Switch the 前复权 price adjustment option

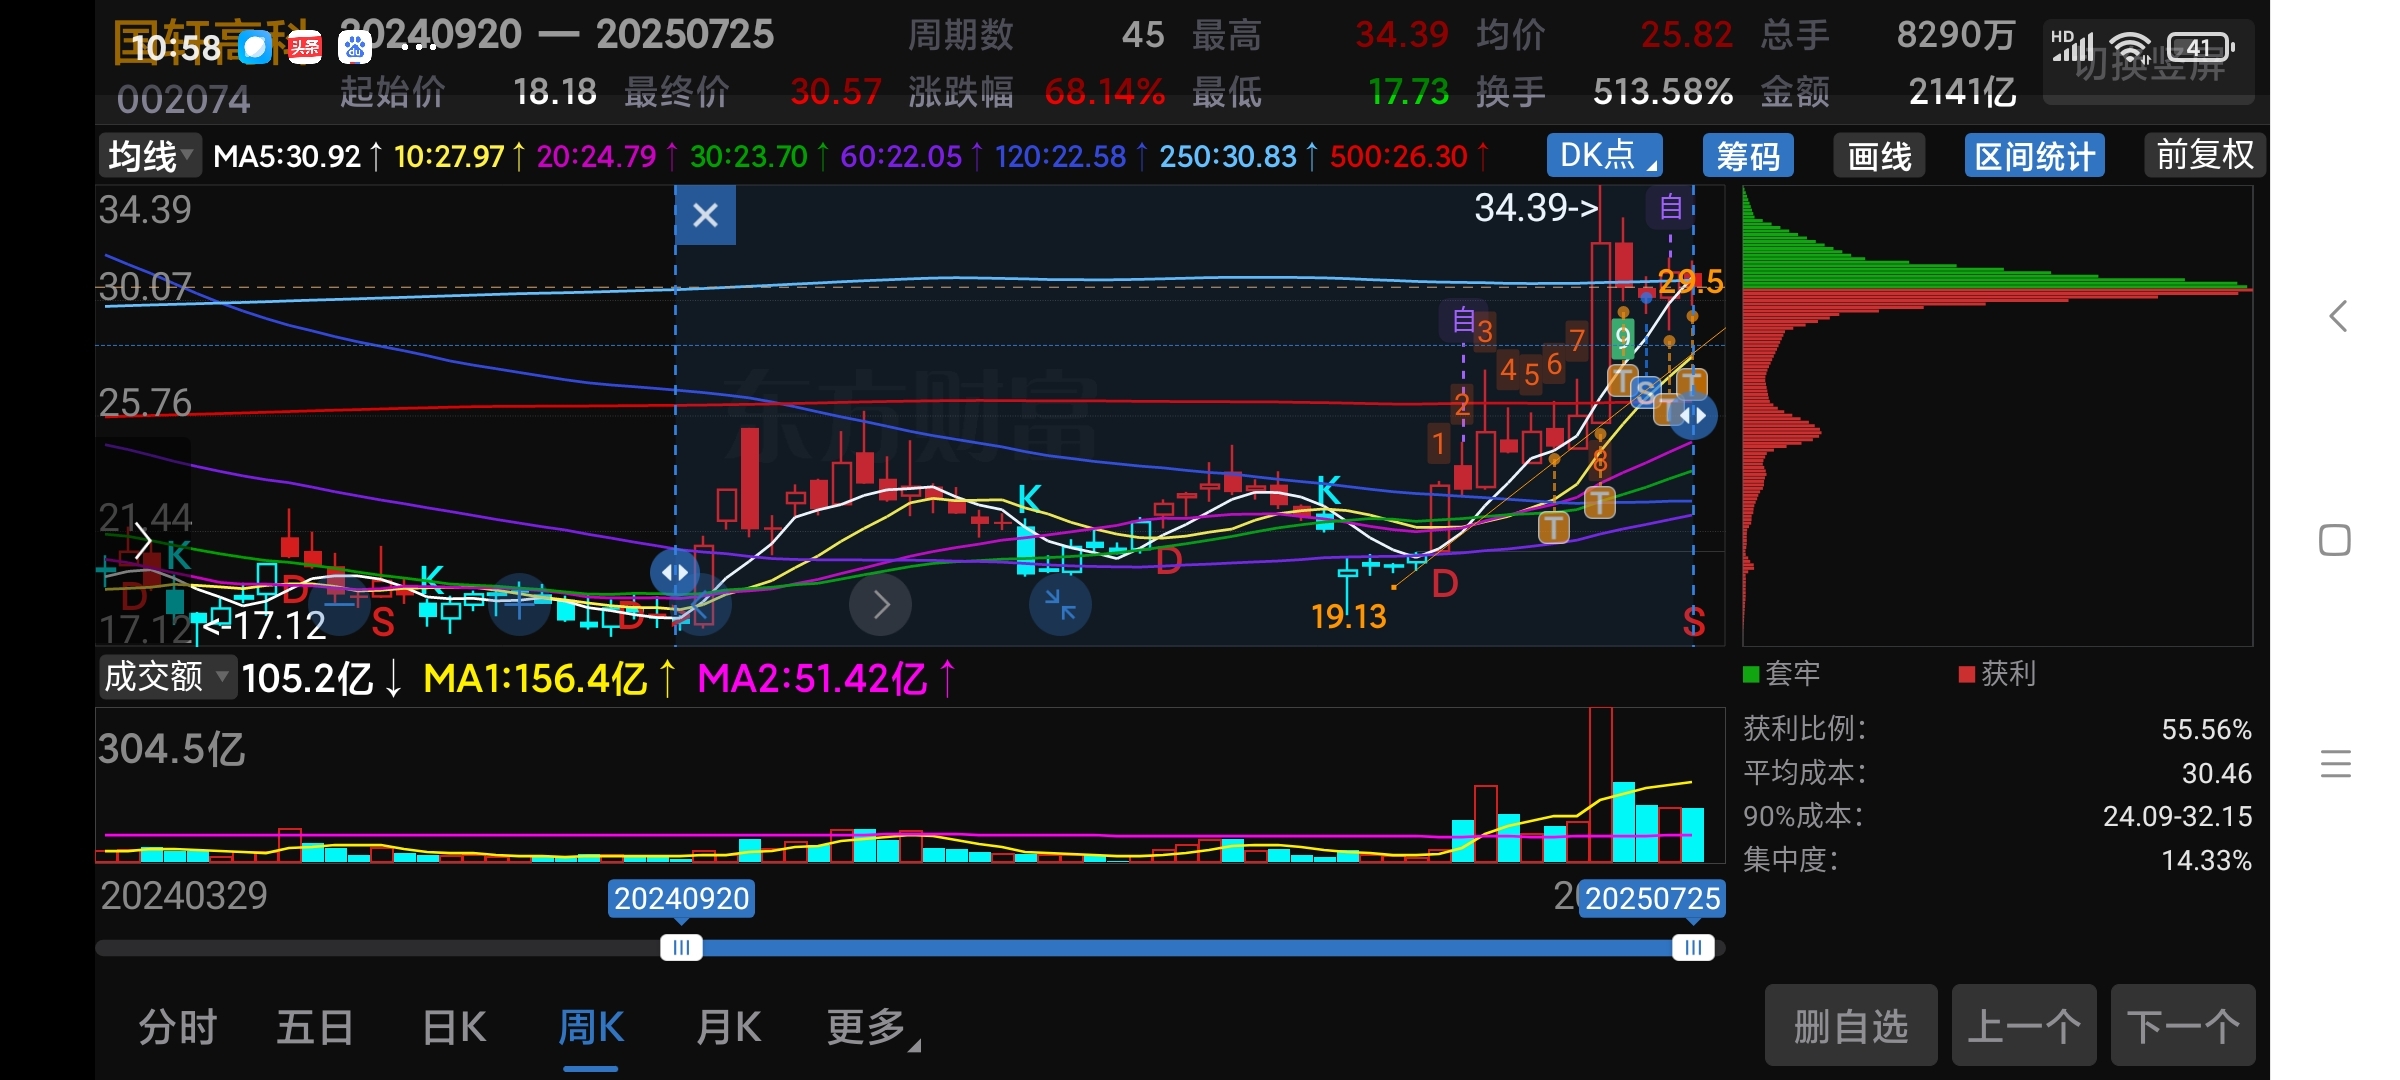tap(2205, 155)
